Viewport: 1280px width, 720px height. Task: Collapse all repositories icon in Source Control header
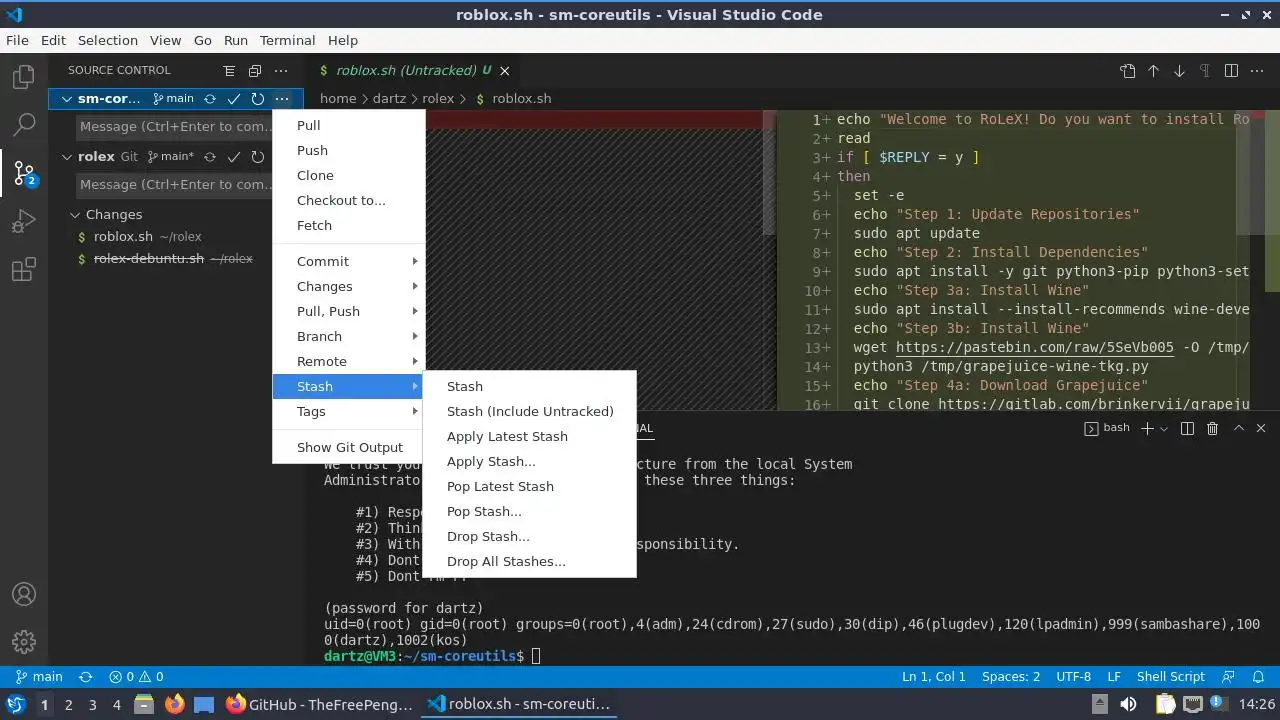tap(255, 71)
